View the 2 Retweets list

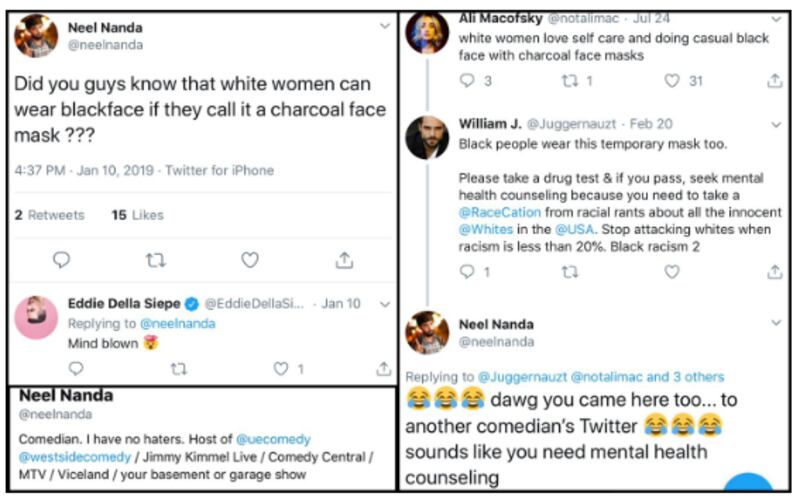click(x=50, y=215)
